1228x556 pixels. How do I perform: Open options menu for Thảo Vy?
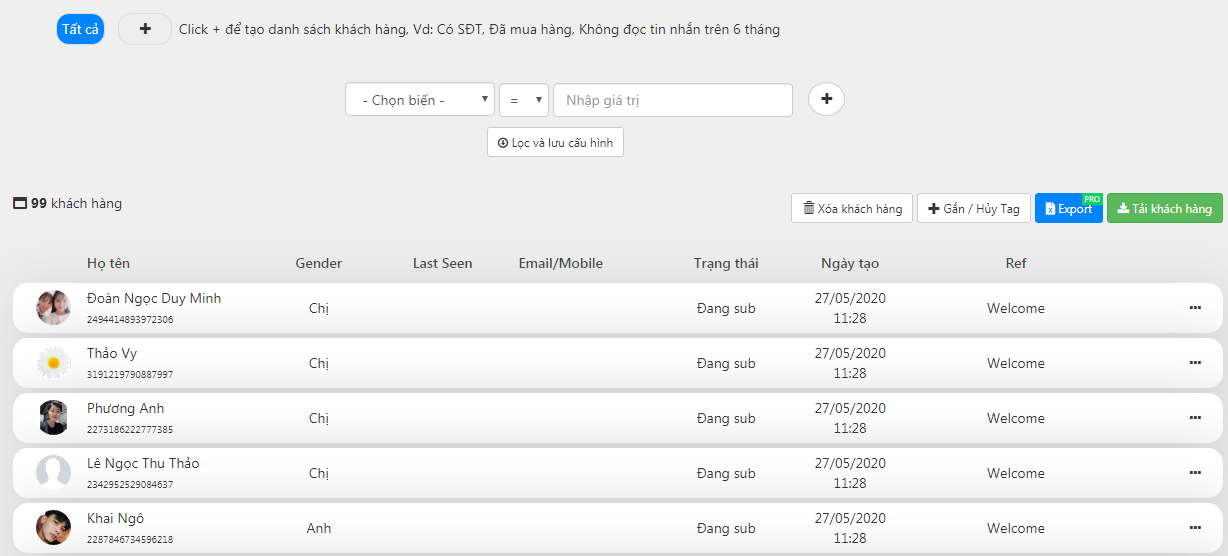click(1195, 363)
